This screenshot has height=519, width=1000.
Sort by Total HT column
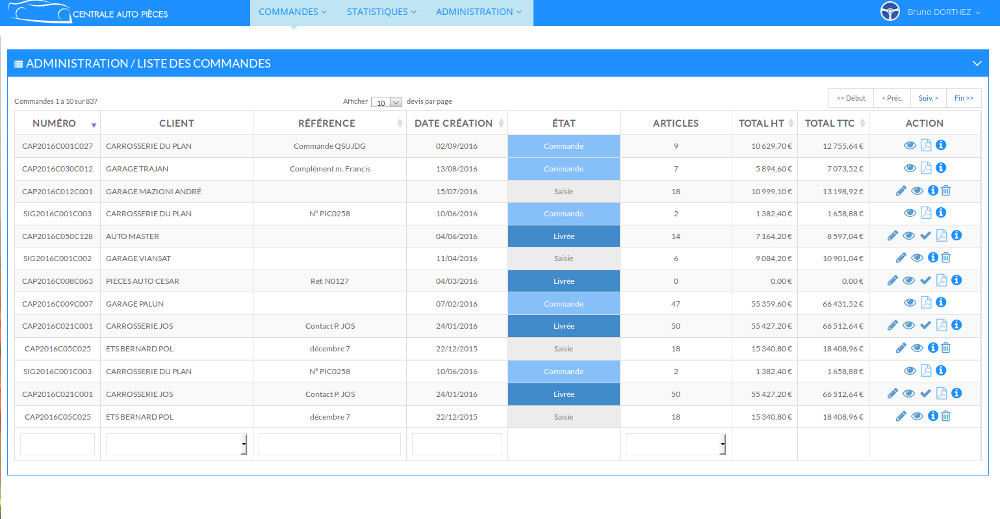(x=765, y=123)
